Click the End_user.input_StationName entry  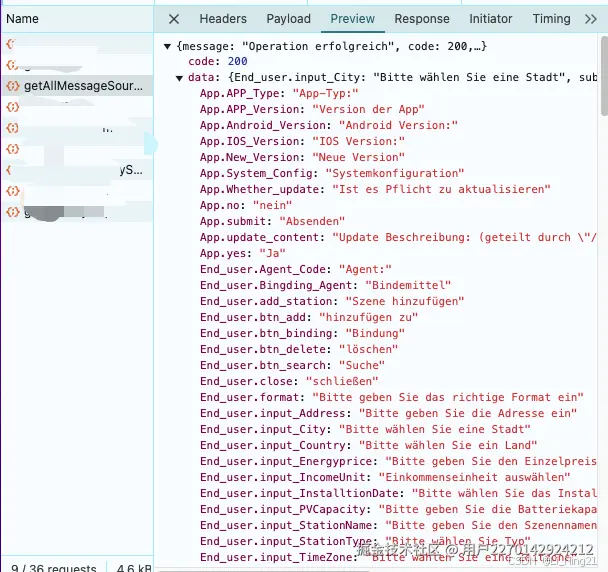(x=398, y=525)
